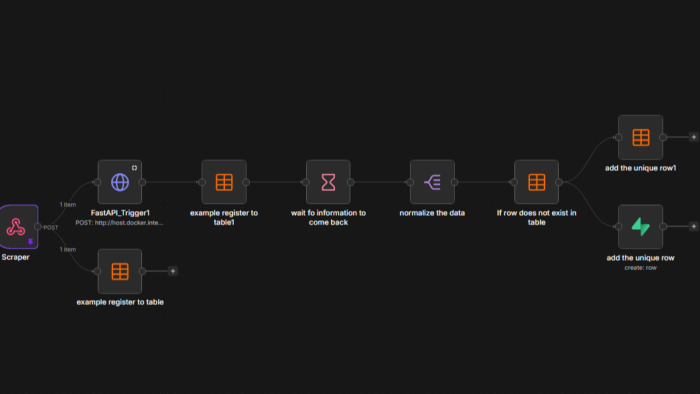Click input connector of normalize the data
This screenshot has height=394, width=700.
[410, 182]
